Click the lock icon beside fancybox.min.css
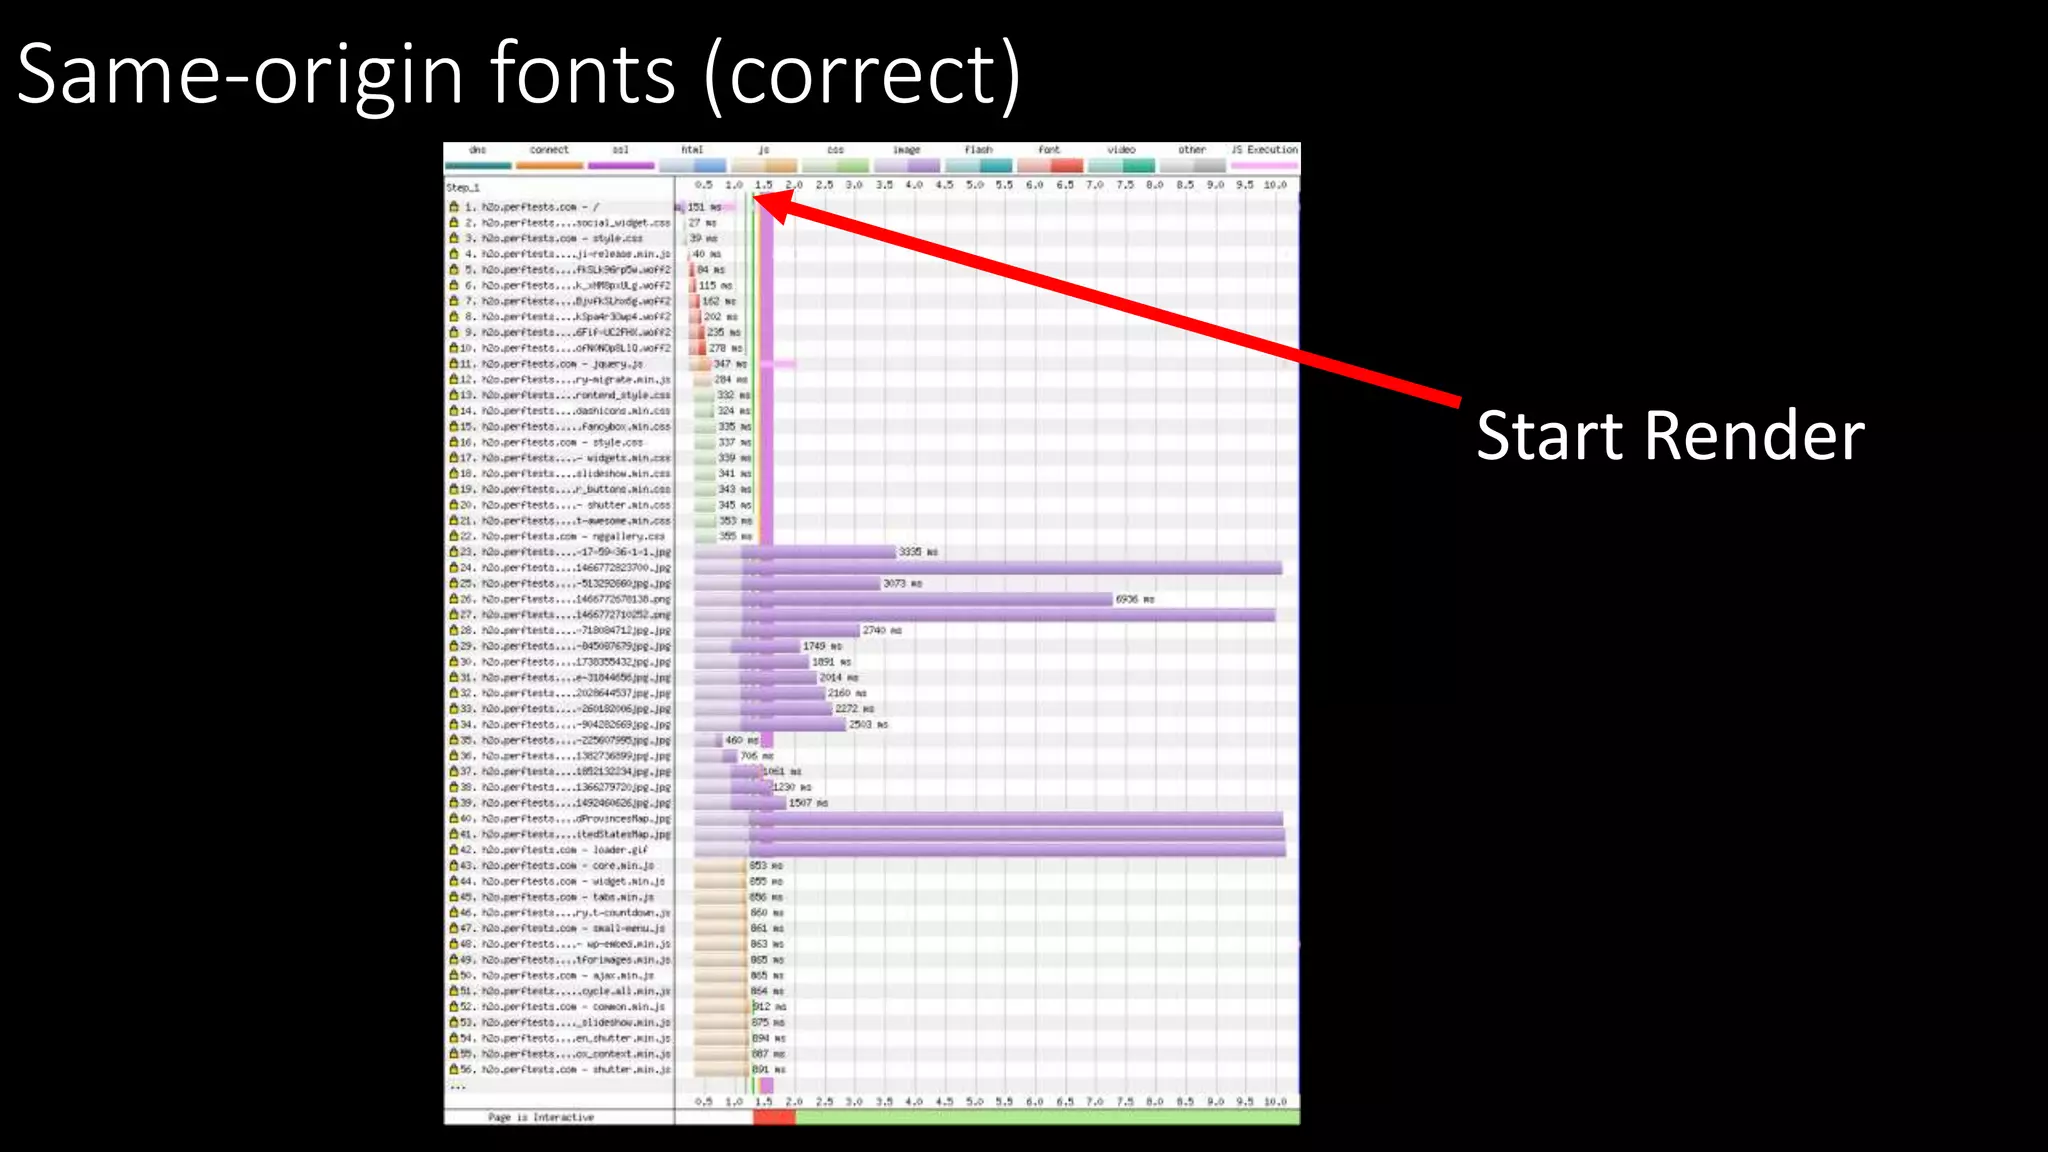 [454, 426]
